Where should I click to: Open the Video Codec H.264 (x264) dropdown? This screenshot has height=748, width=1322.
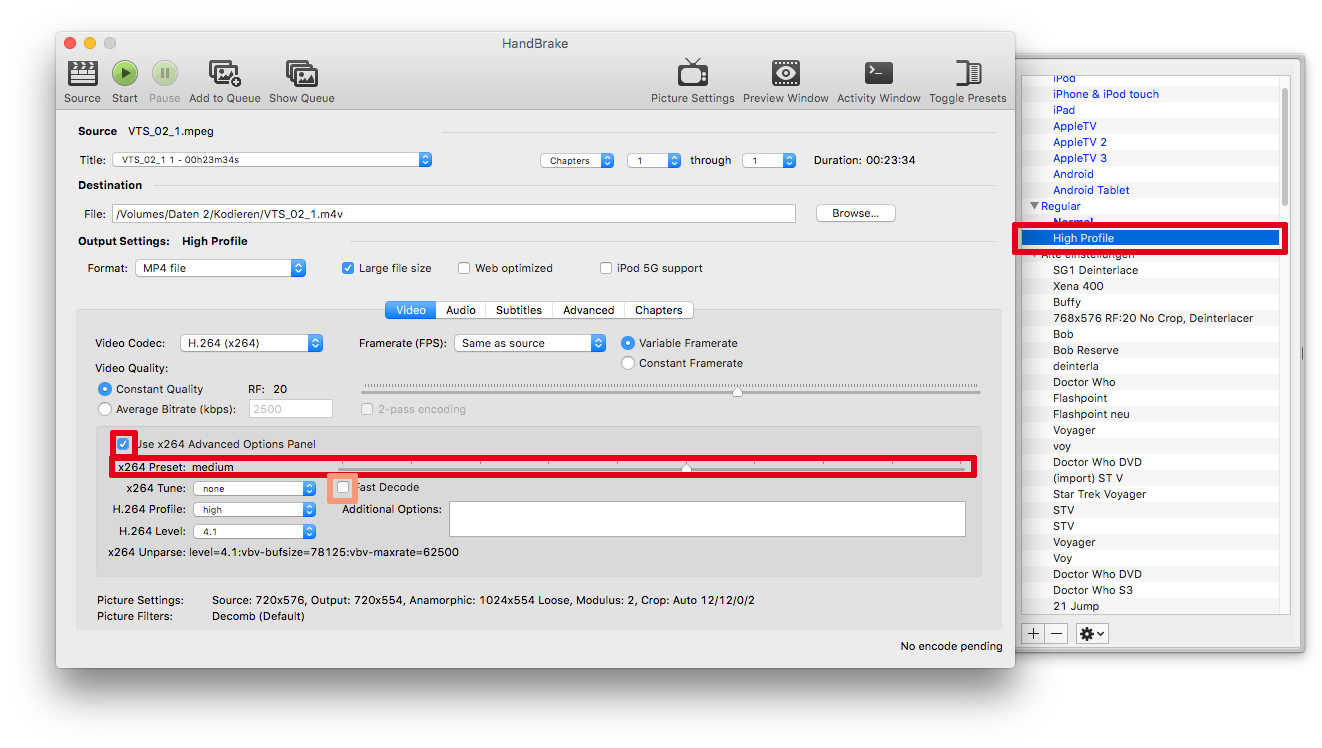[252, 343]
